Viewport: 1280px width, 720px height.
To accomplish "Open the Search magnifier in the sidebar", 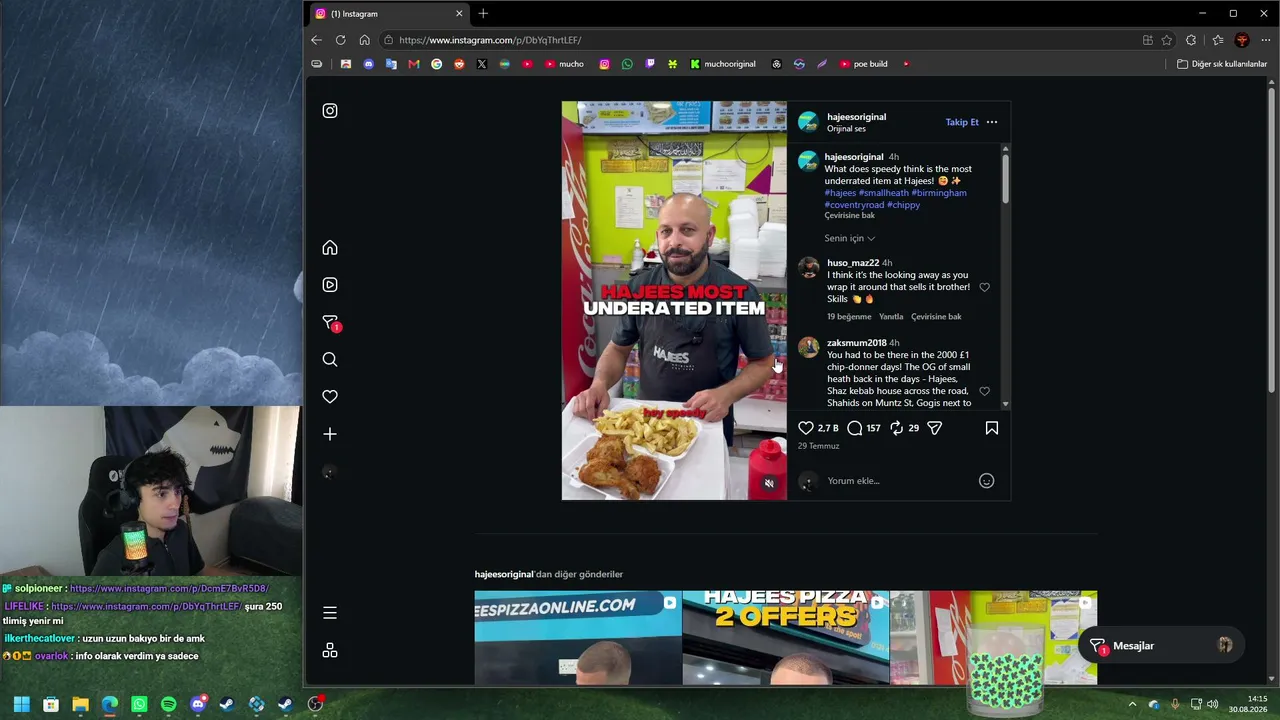I will [x=330, y=360].
